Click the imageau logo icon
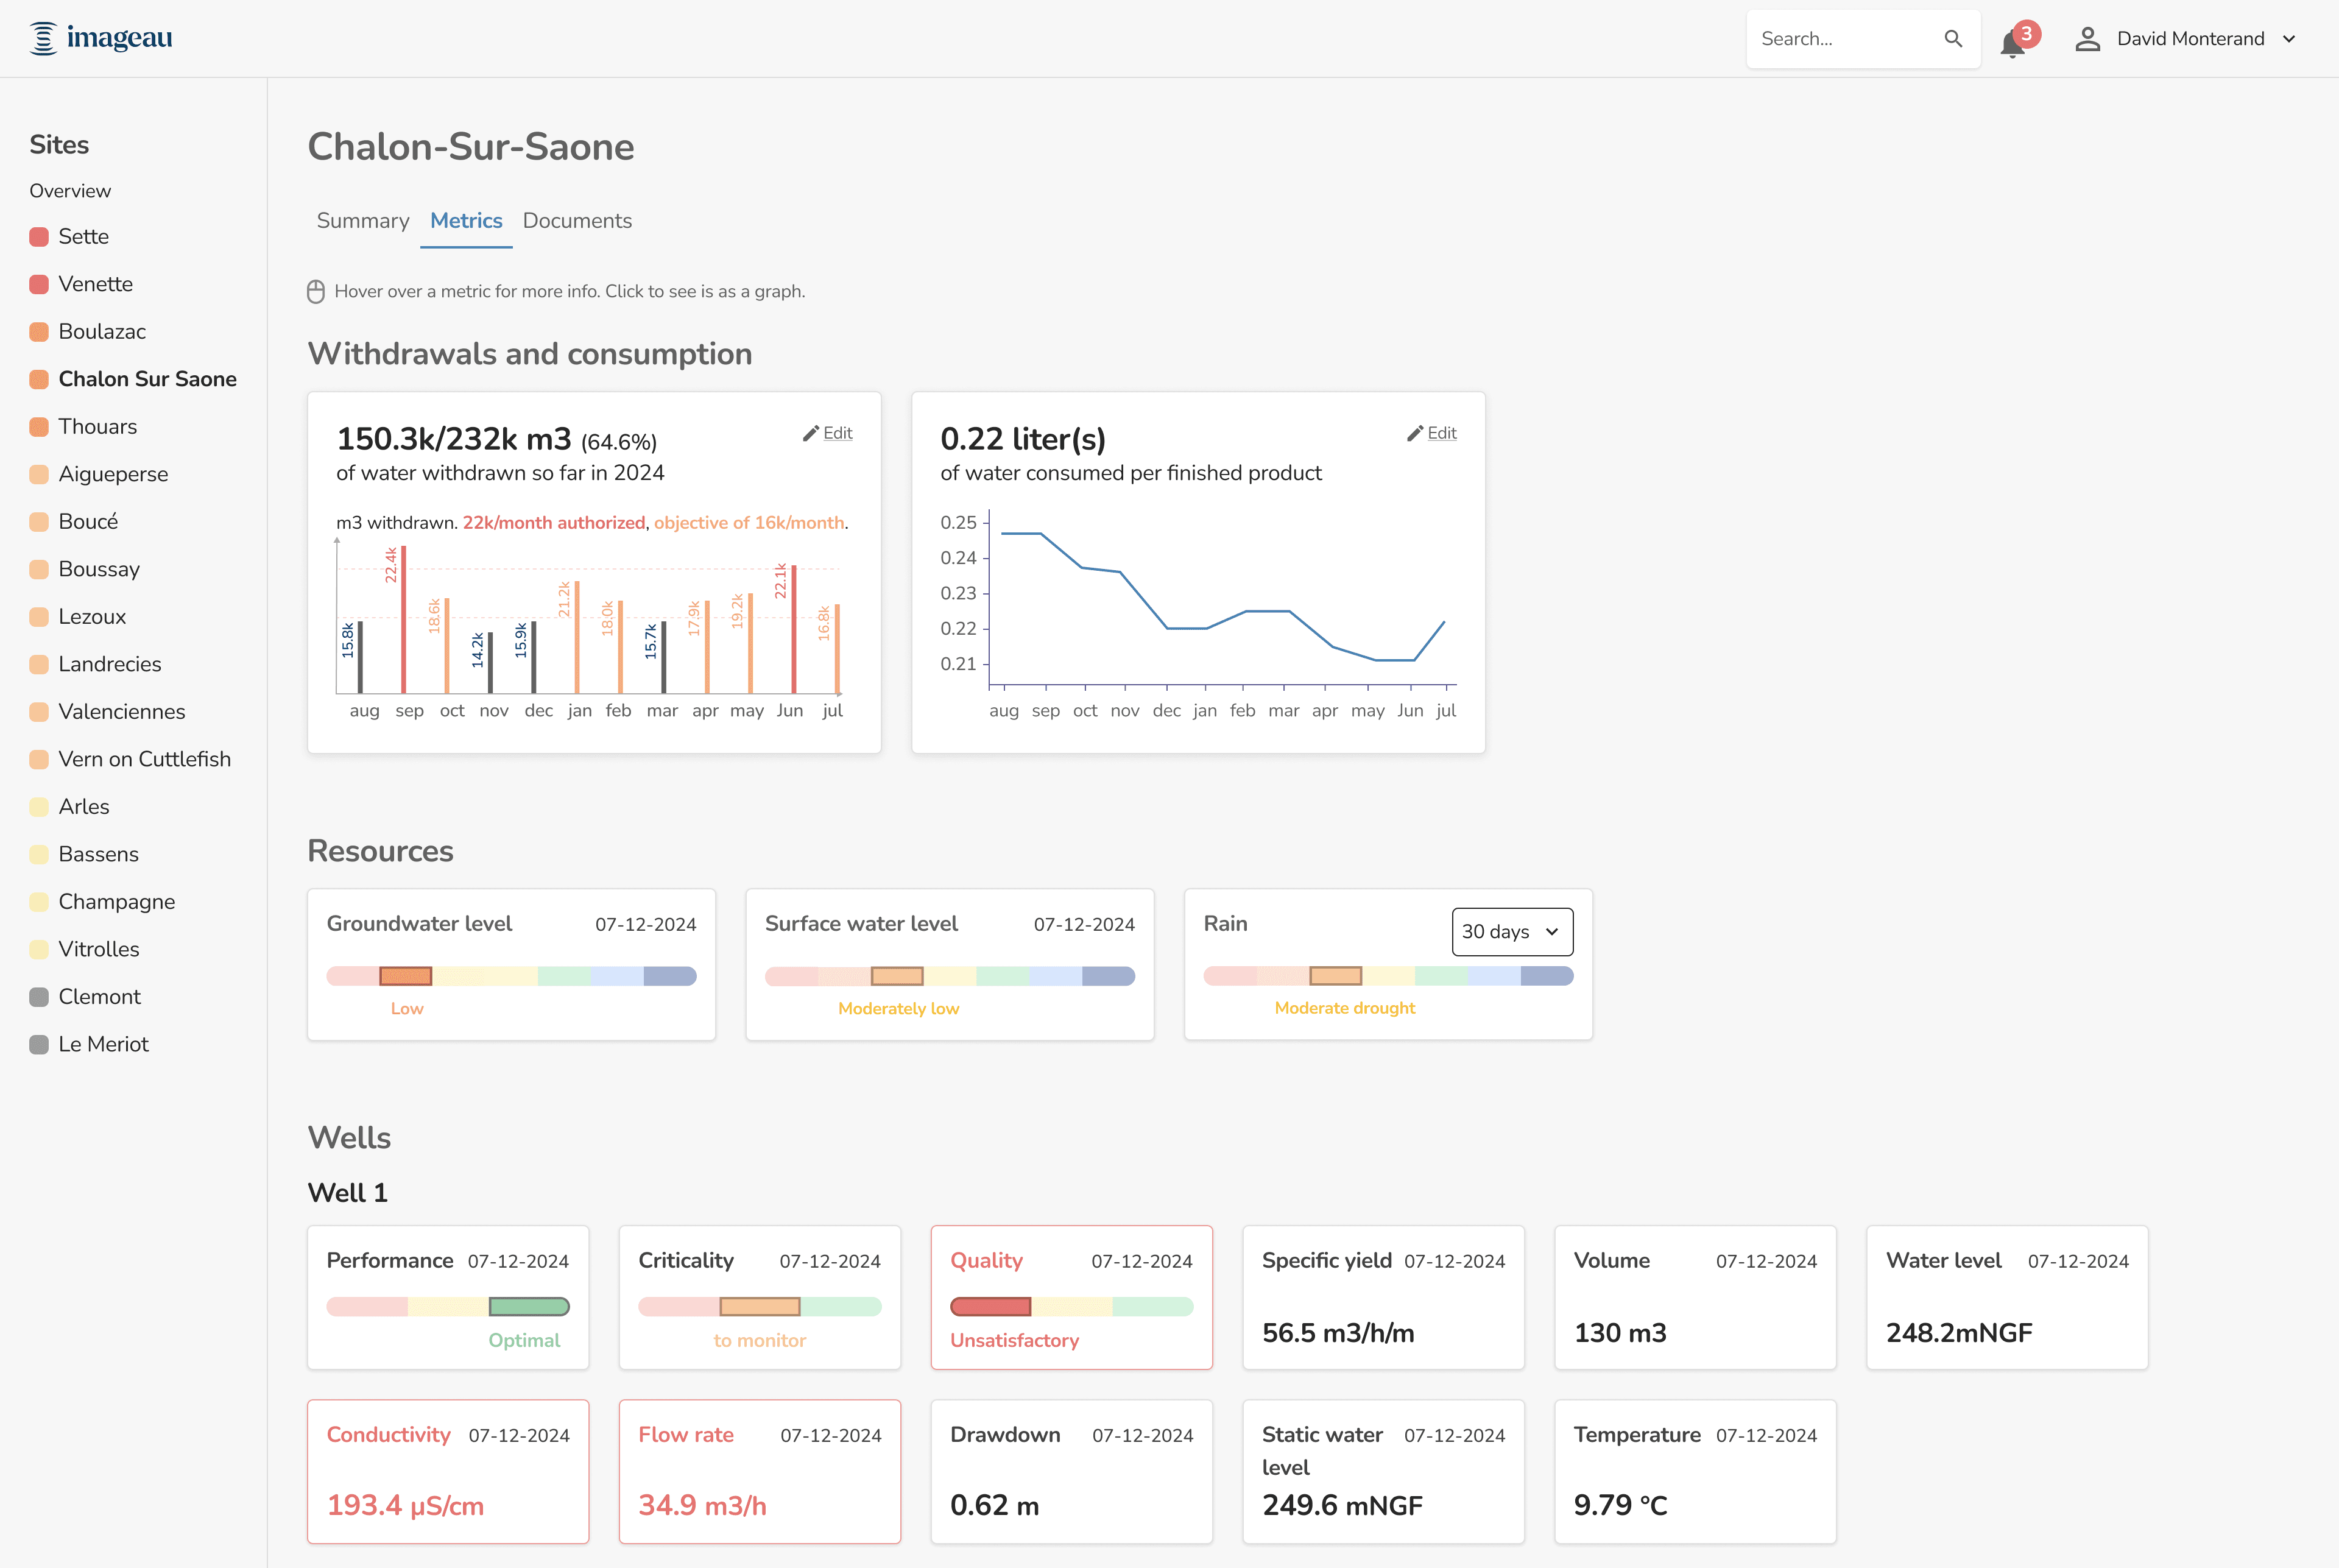 (x=43, y=39)
